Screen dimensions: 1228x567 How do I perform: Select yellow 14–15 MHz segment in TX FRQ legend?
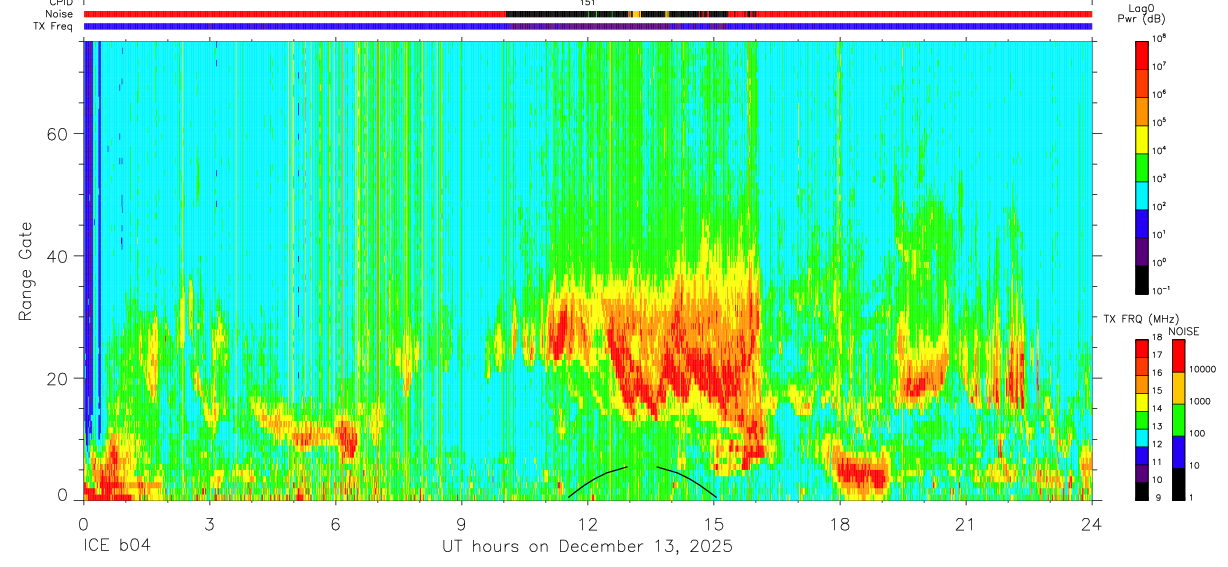tap(1142, 402)
